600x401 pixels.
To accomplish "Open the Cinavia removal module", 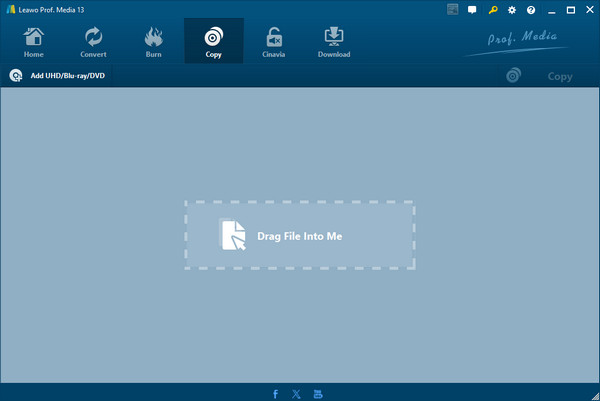I will click(x=273, y=42).
